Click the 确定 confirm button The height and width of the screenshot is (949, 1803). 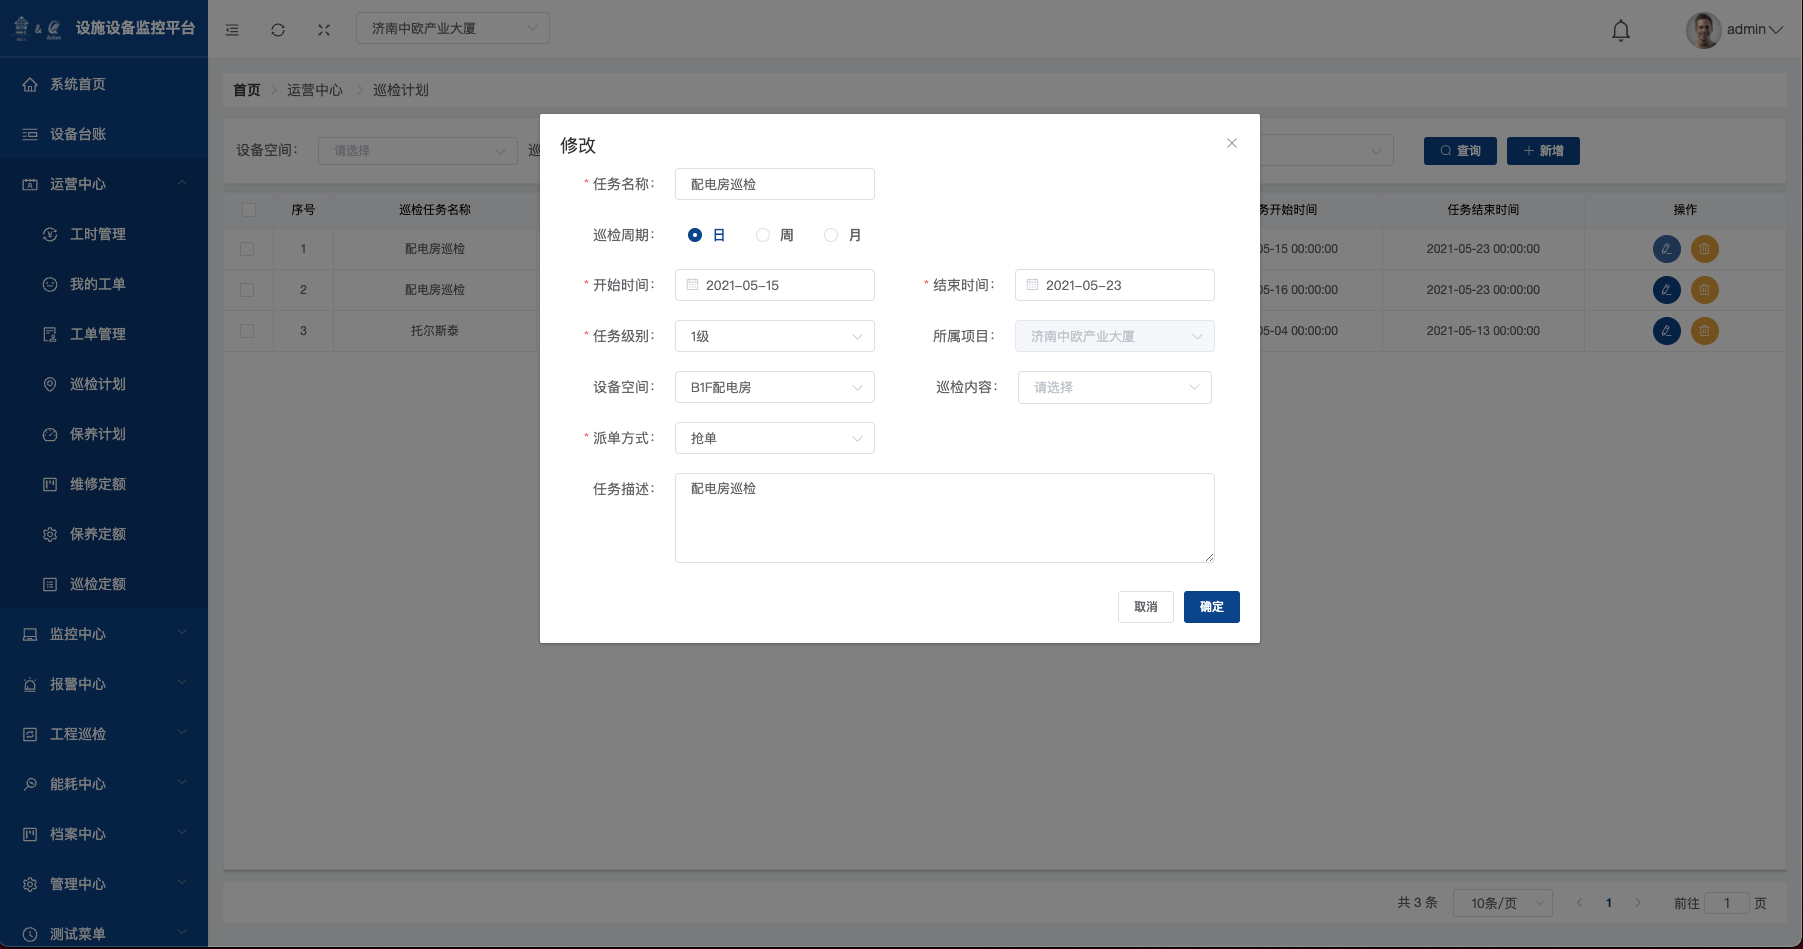1211,607
